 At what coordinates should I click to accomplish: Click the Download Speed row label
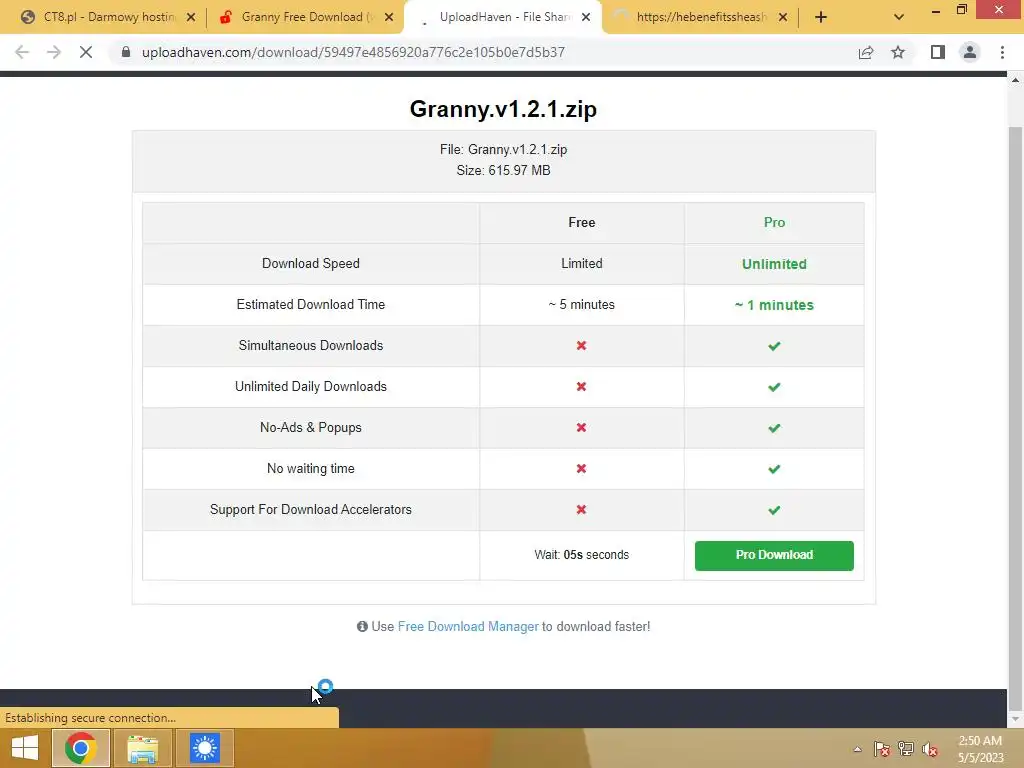click(311, 263)
